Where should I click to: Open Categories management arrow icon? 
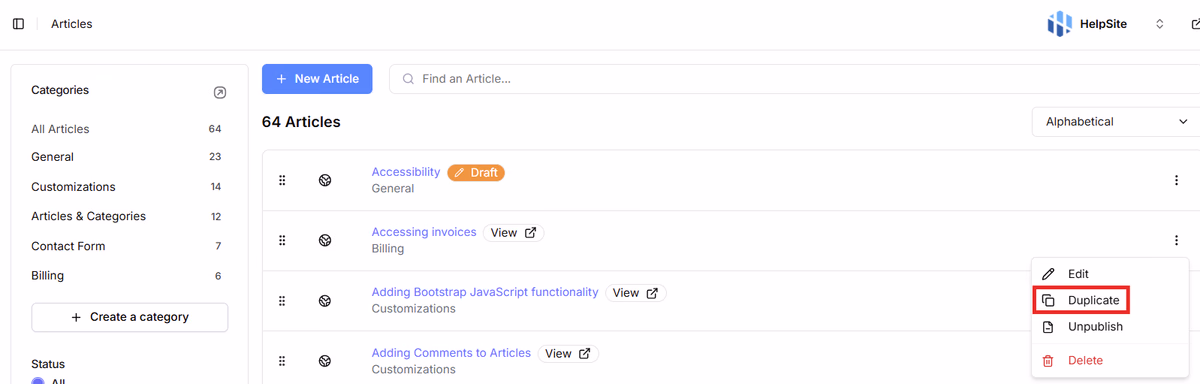[x=220, y=93]
